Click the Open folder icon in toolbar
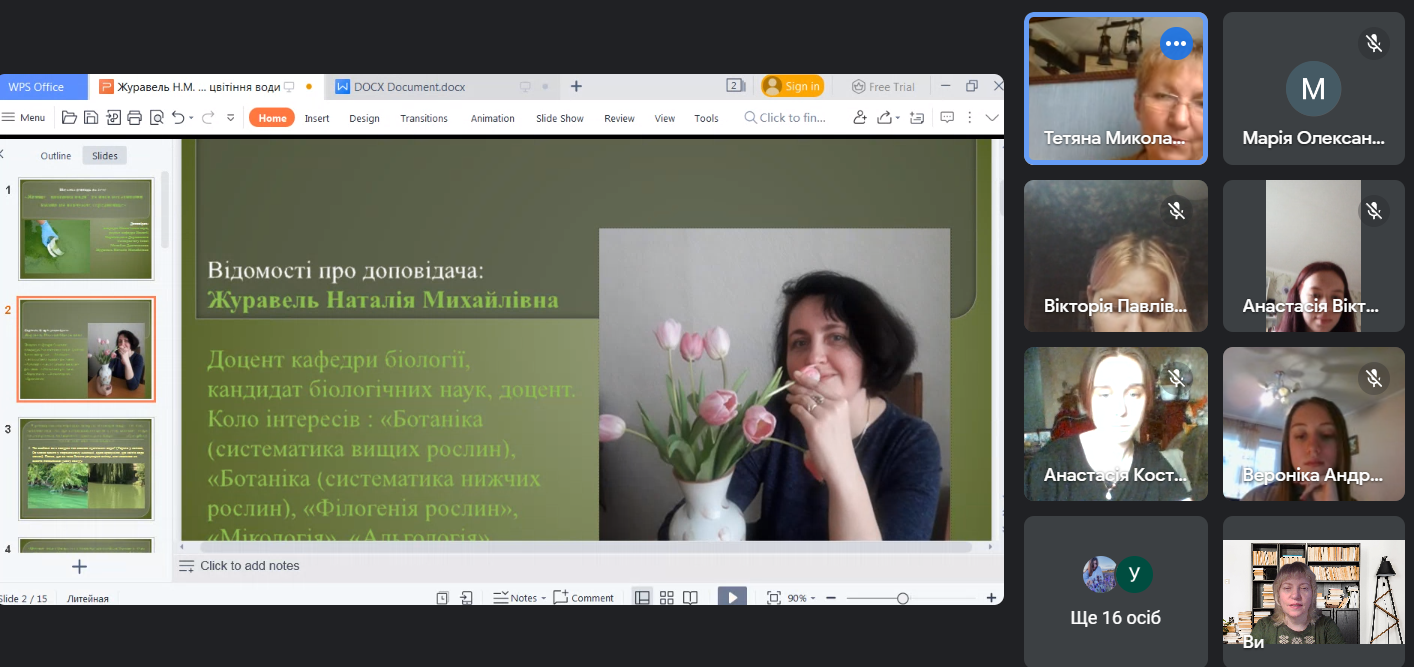The width and height of the screenshot is (1414, 667). (69, 118)
